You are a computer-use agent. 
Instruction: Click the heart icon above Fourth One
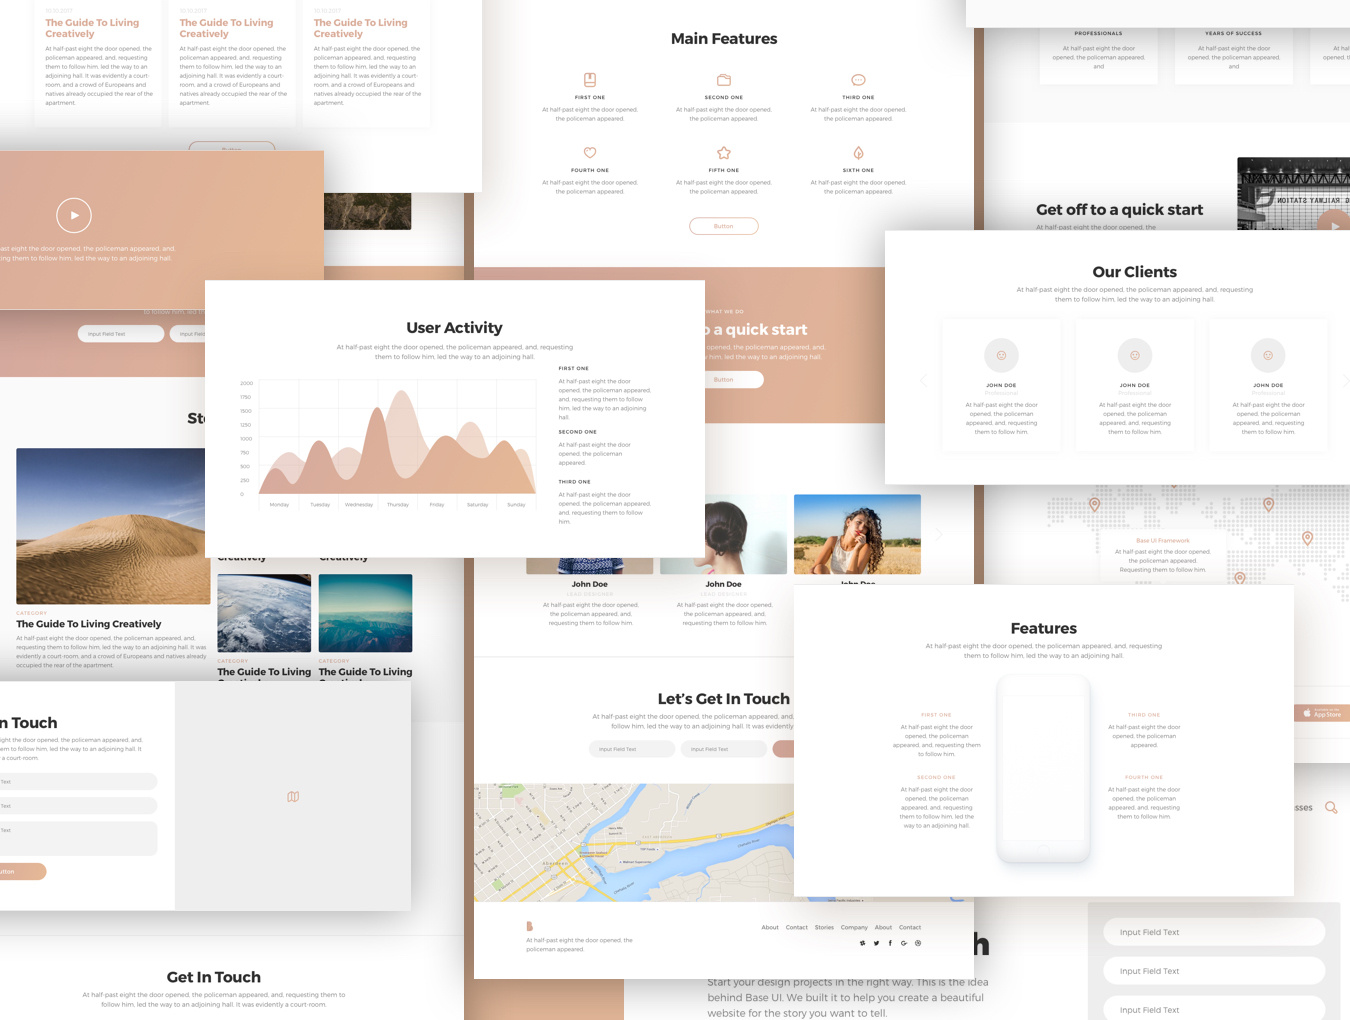[x=590, y=153]
